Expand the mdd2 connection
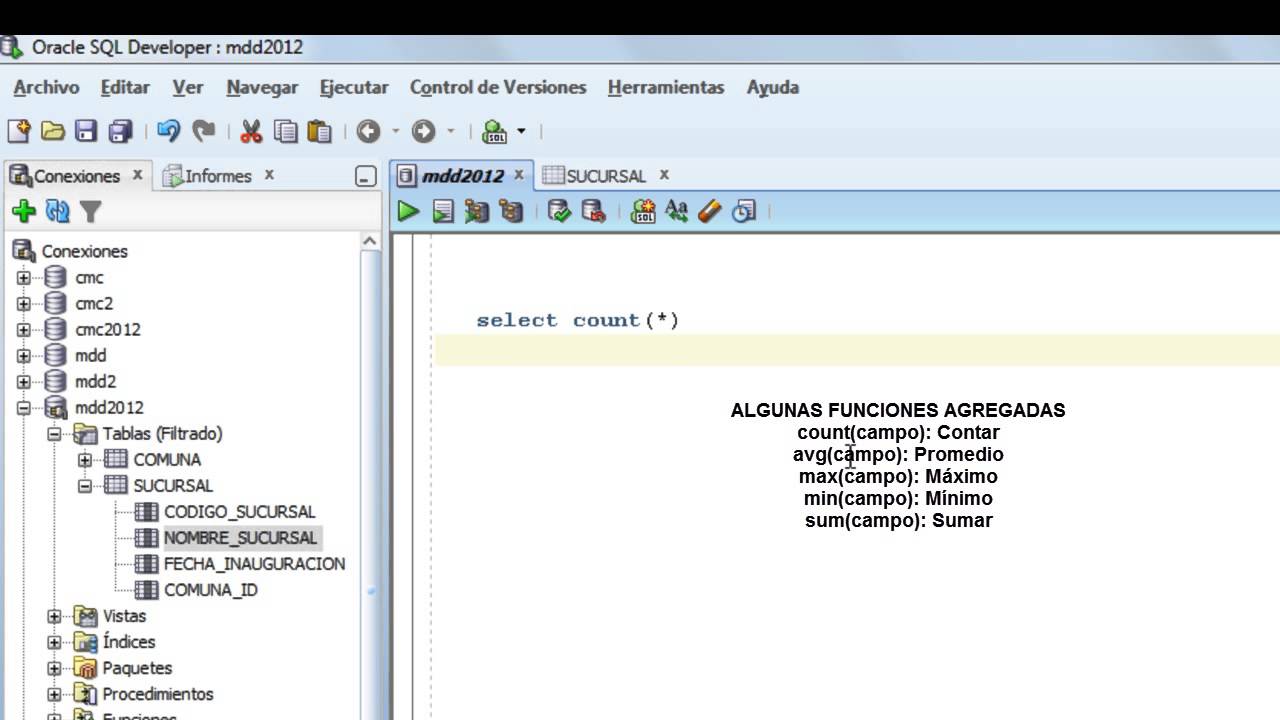The width and height of the screenshot is (1280, 720). (24, 382)
